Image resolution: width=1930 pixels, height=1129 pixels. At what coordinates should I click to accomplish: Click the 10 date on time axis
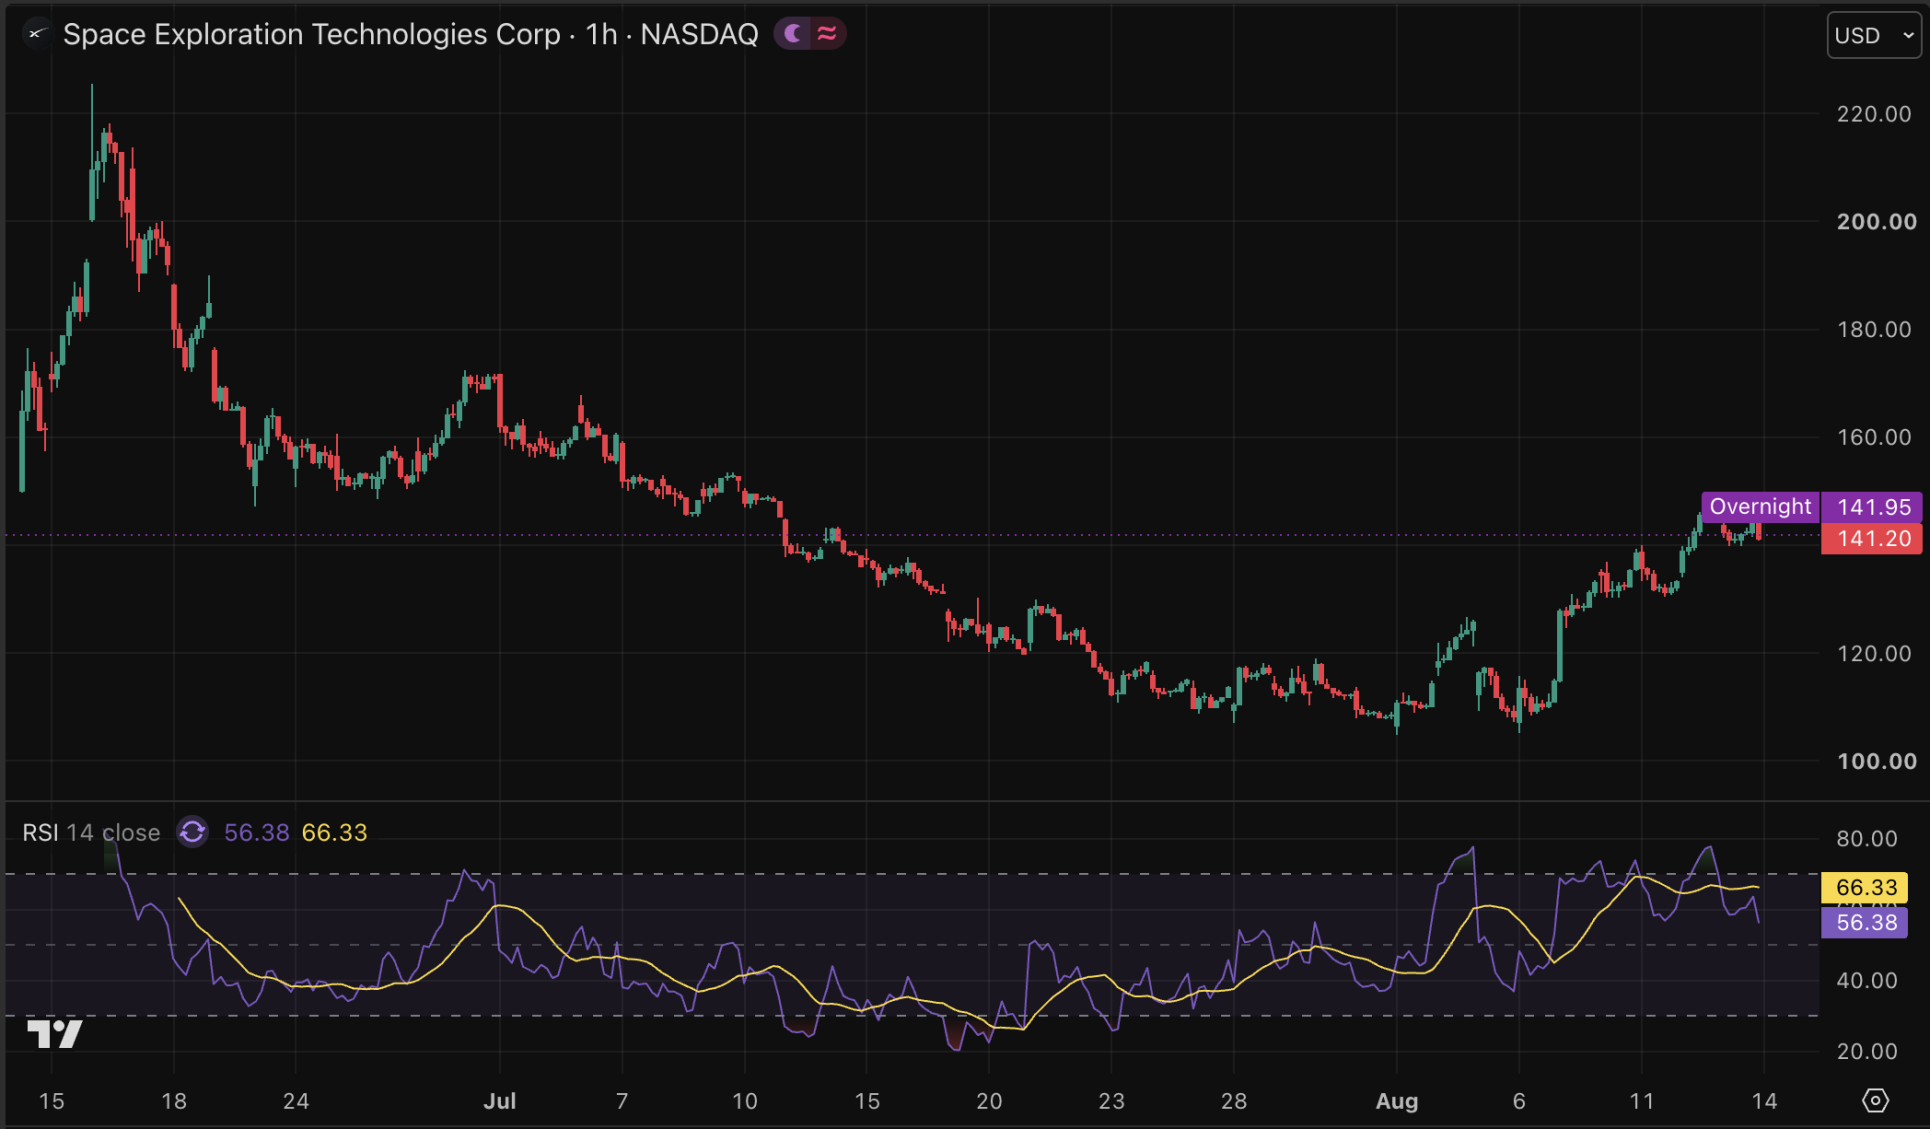coord(745,1101)
